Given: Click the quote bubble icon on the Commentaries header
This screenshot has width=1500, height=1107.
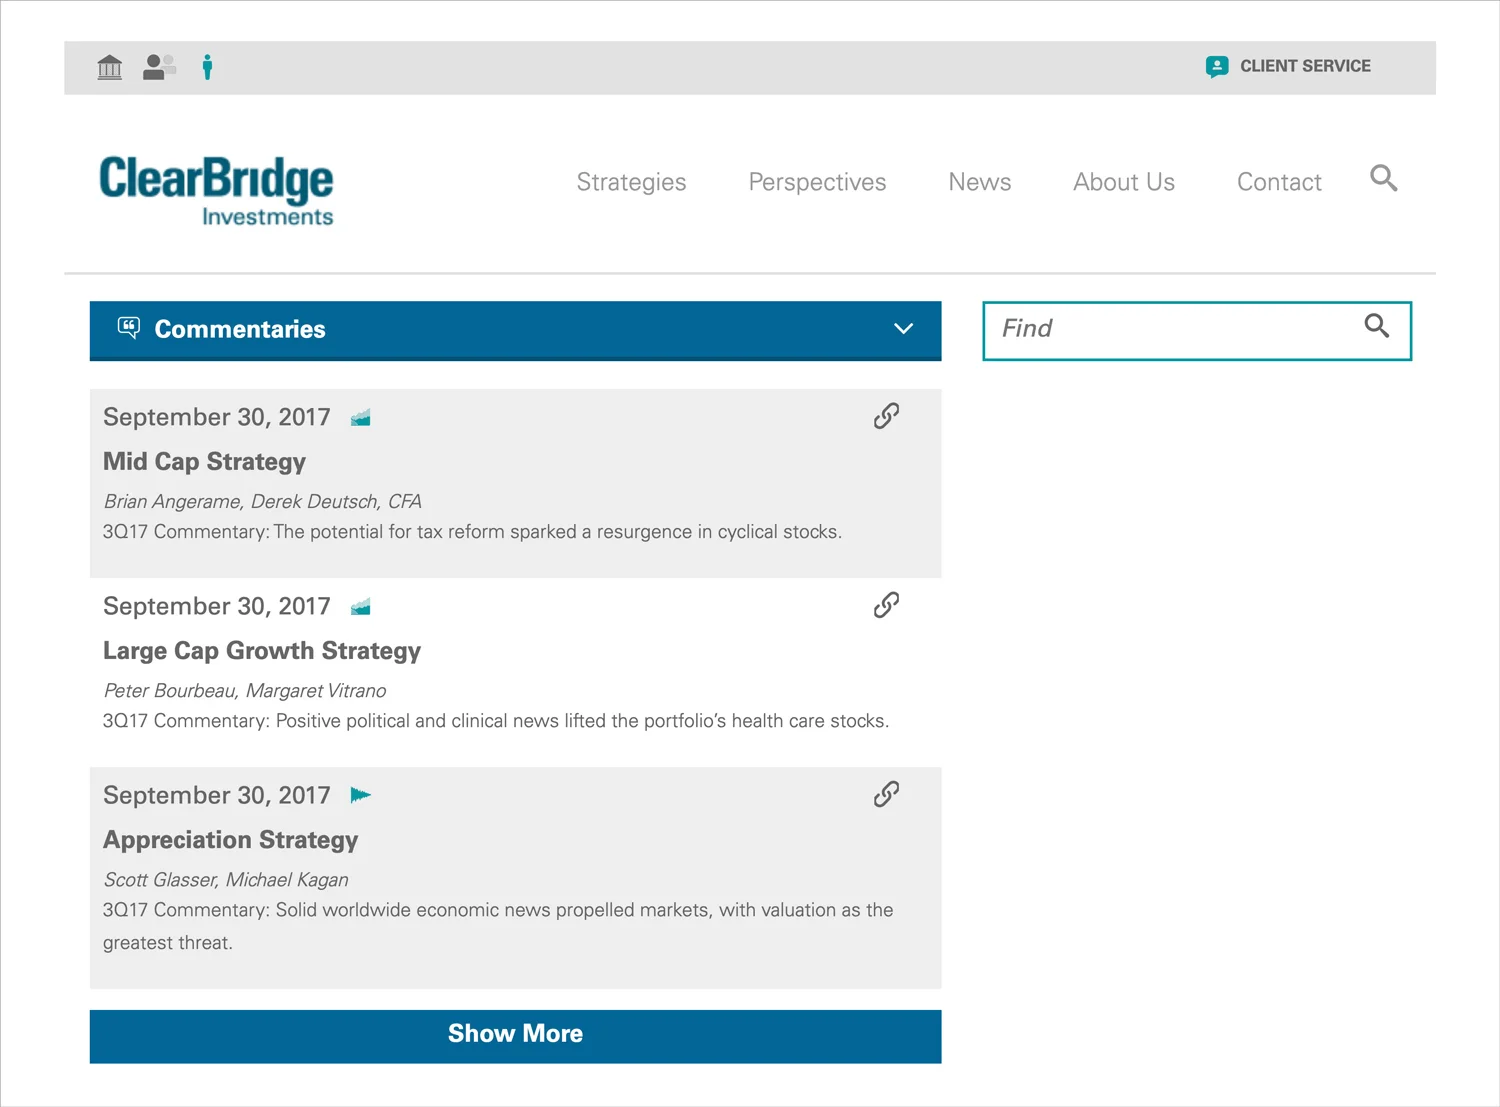Looking at the screenshot, I should pos(128,328).
